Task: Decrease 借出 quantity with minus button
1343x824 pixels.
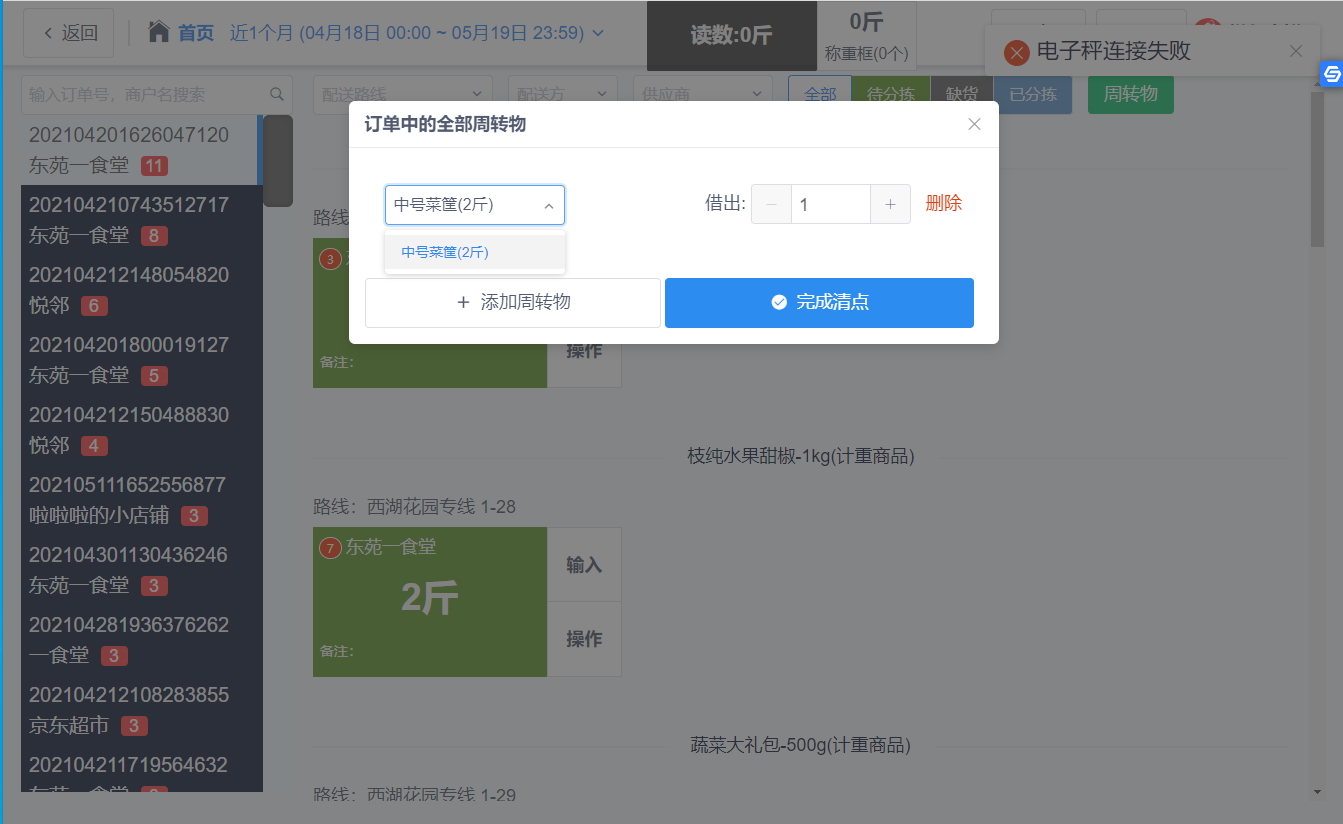Action: (771, 204)
